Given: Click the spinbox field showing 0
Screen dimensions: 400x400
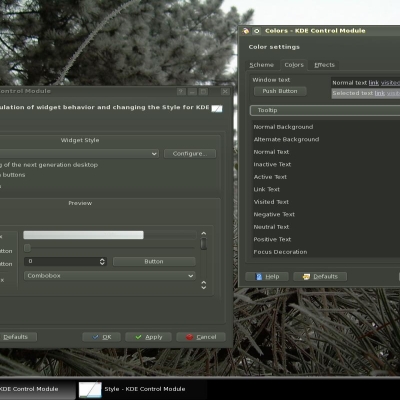Looking at the screenshot, I should coord(62,262).
